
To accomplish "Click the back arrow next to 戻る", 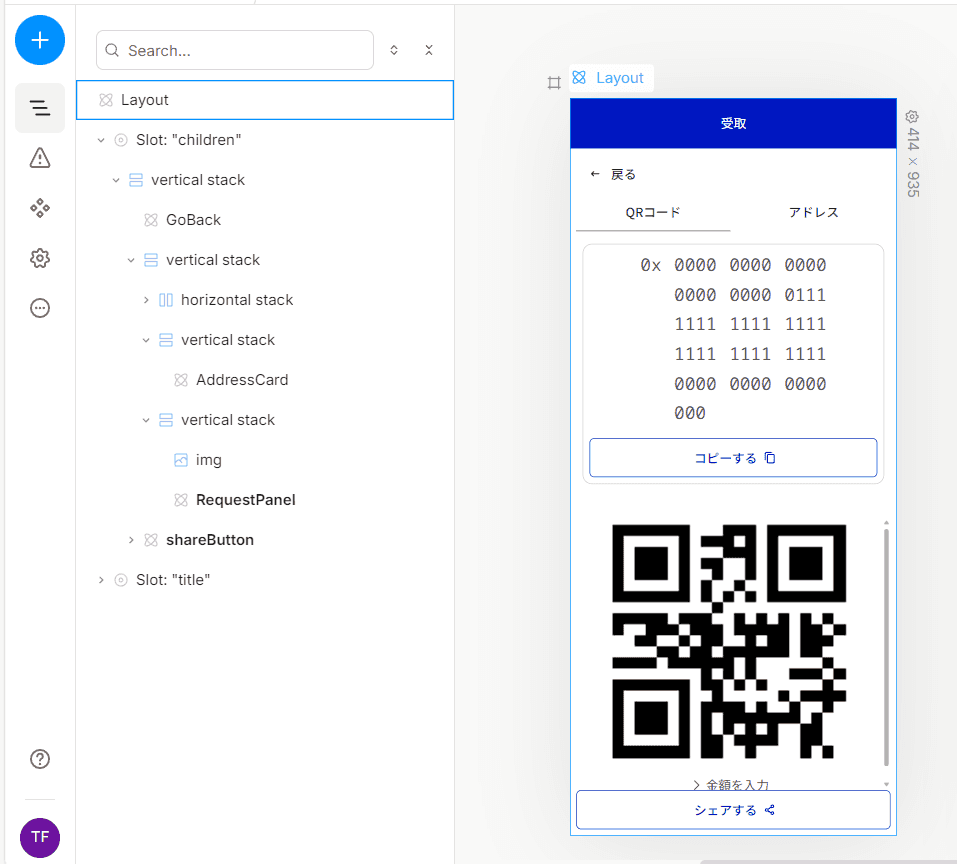I will [x=595, y=175].
